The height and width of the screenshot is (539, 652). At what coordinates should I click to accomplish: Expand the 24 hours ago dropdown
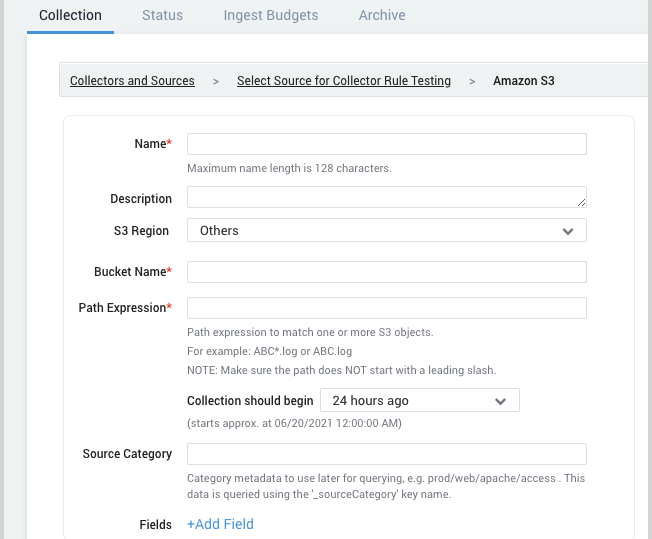tap(420, 400)
